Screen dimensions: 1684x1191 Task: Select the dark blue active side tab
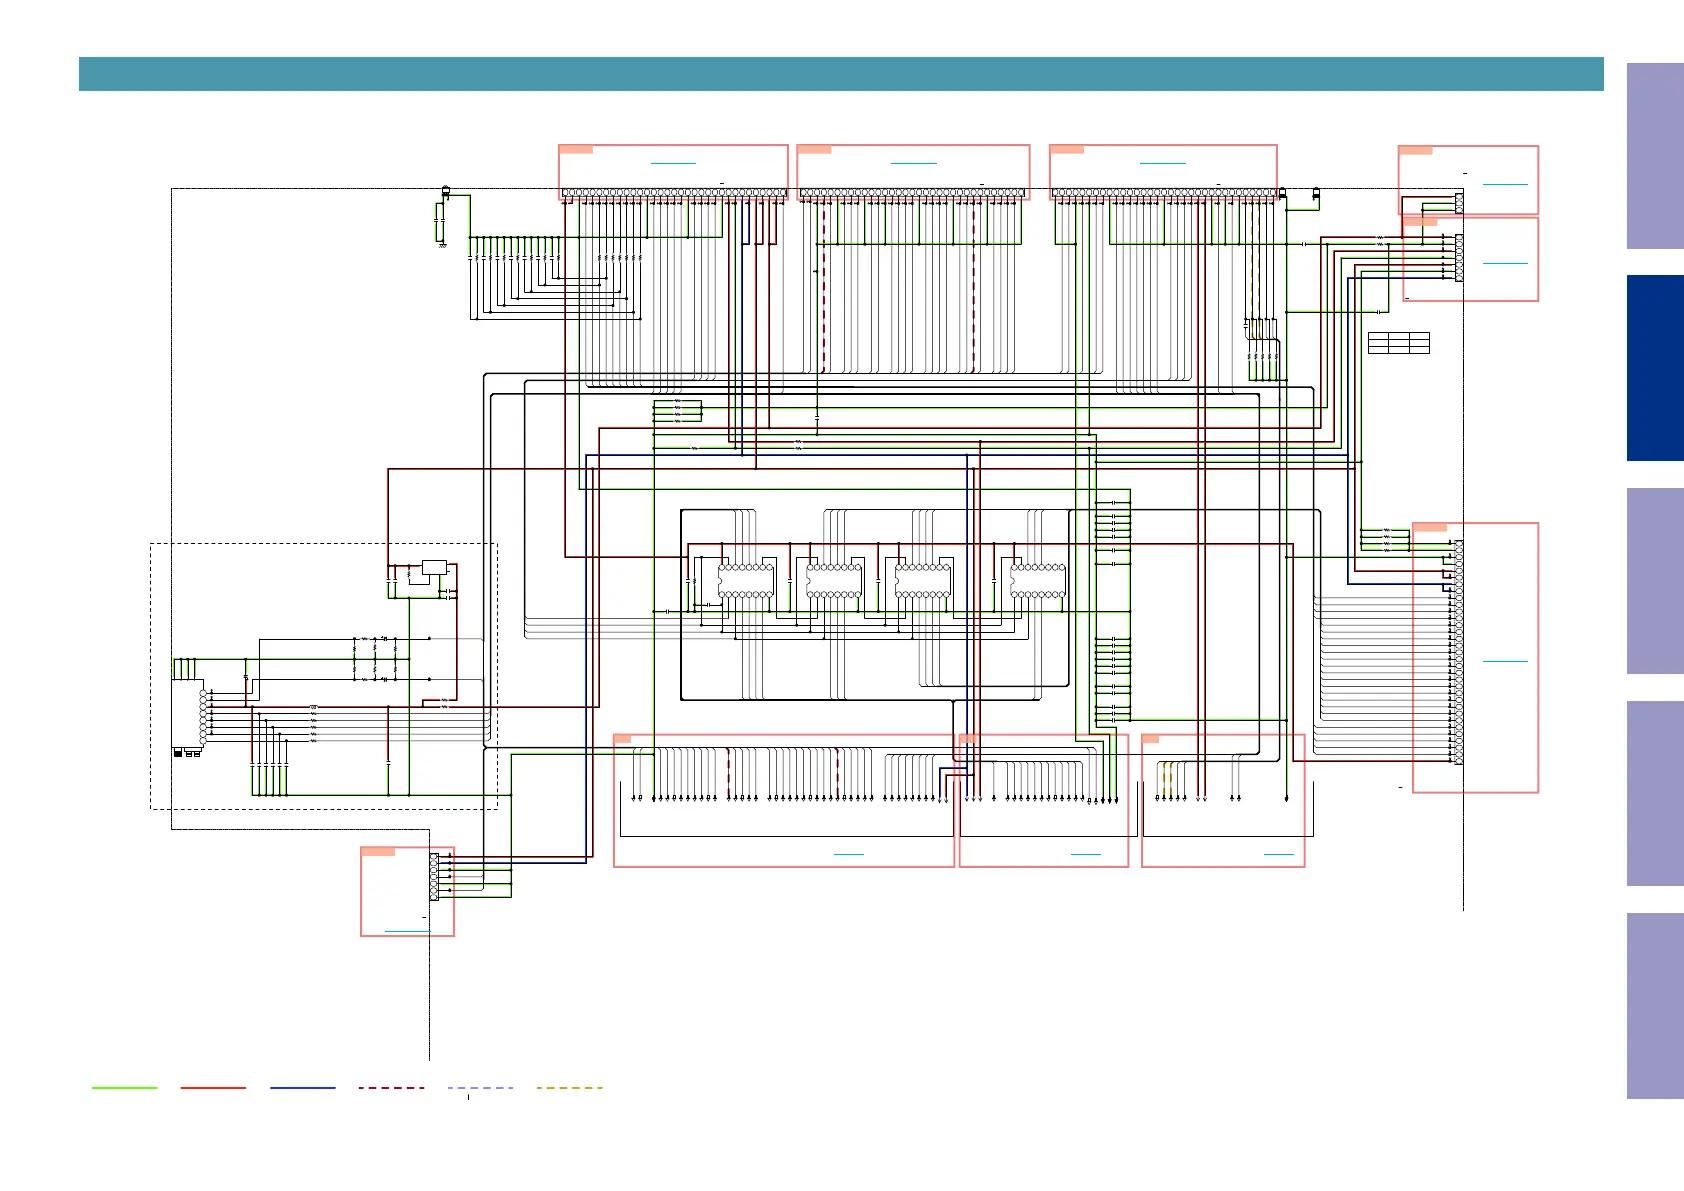(x=1655, y=368)
